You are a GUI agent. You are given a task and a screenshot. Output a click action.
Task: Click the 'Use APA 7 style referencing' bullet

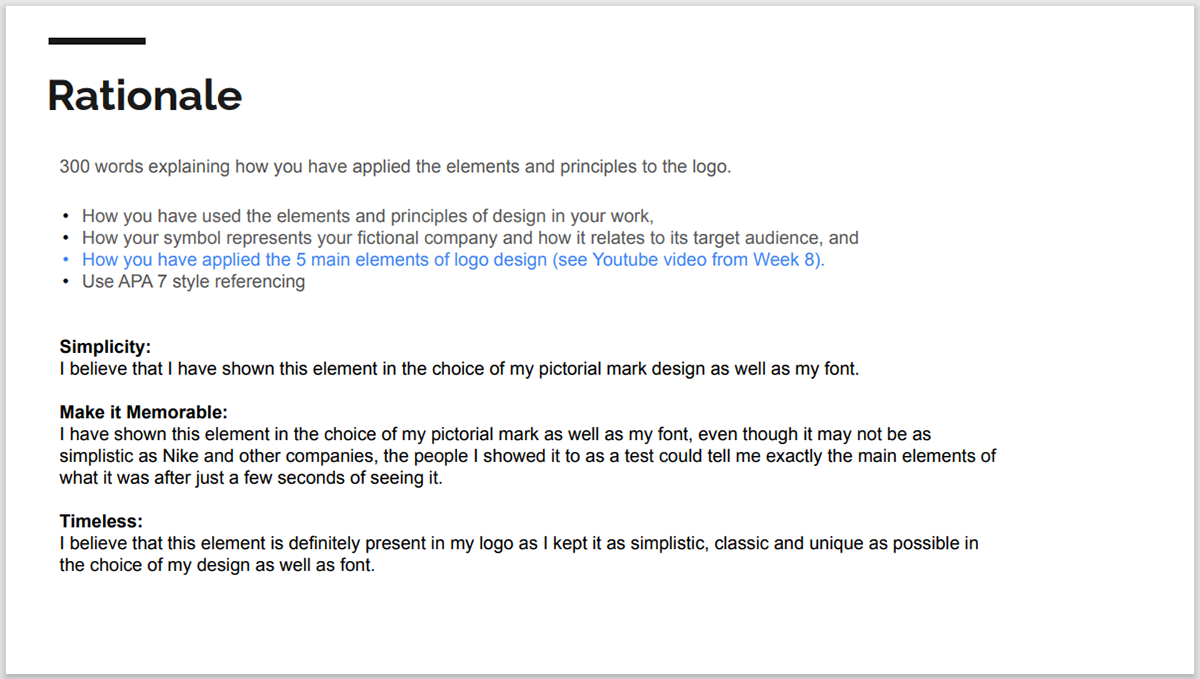click(193, 281)
